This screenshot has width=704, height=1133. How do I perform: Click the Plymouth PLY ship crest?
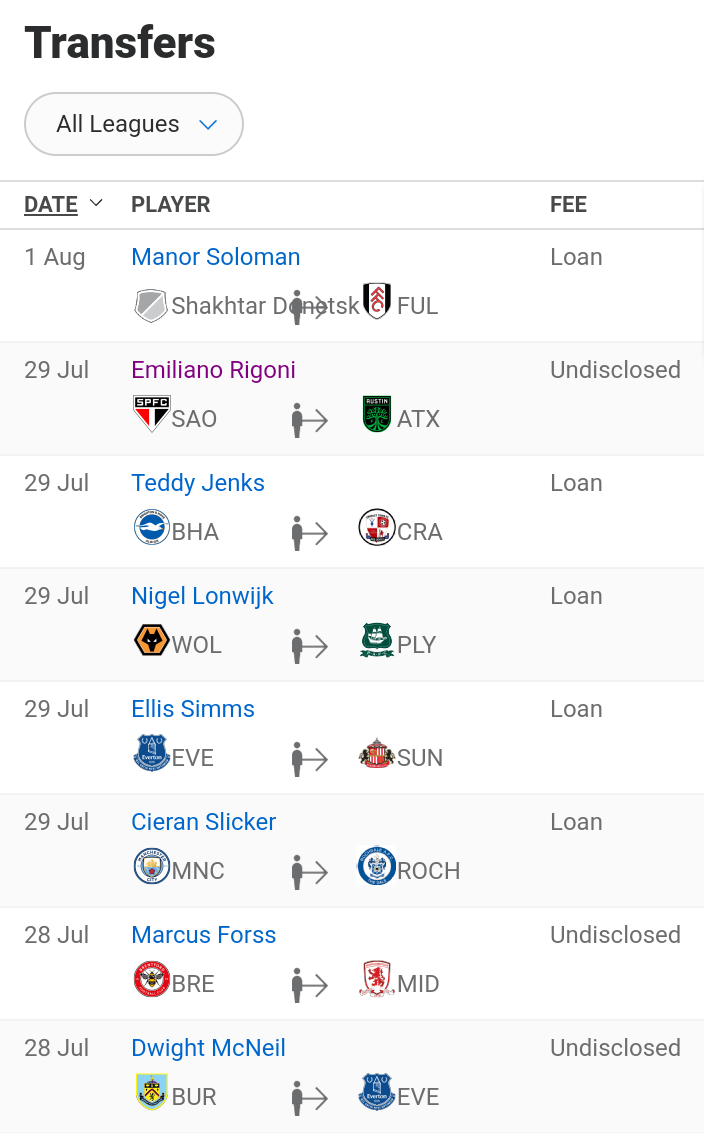click(x=377, y=640)
